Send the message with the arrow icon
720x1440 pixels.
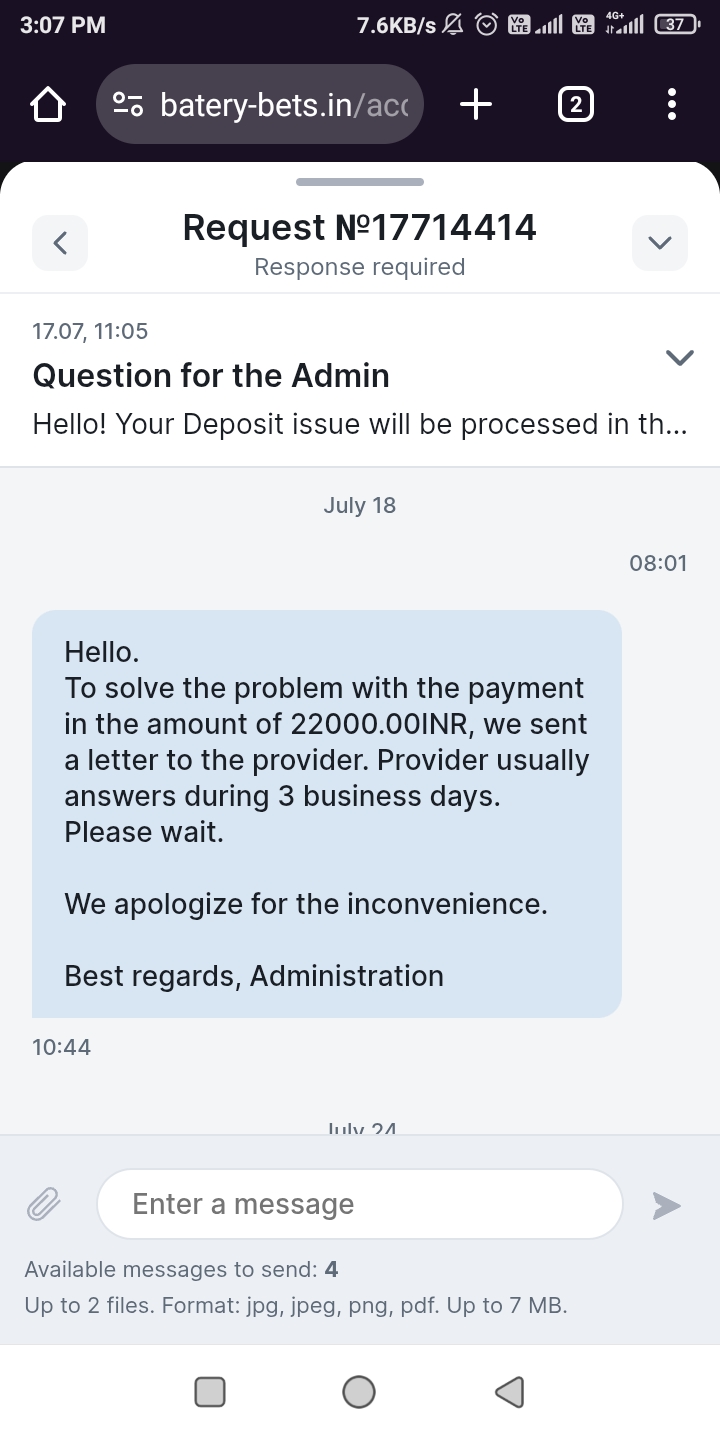click(666, 1205)
